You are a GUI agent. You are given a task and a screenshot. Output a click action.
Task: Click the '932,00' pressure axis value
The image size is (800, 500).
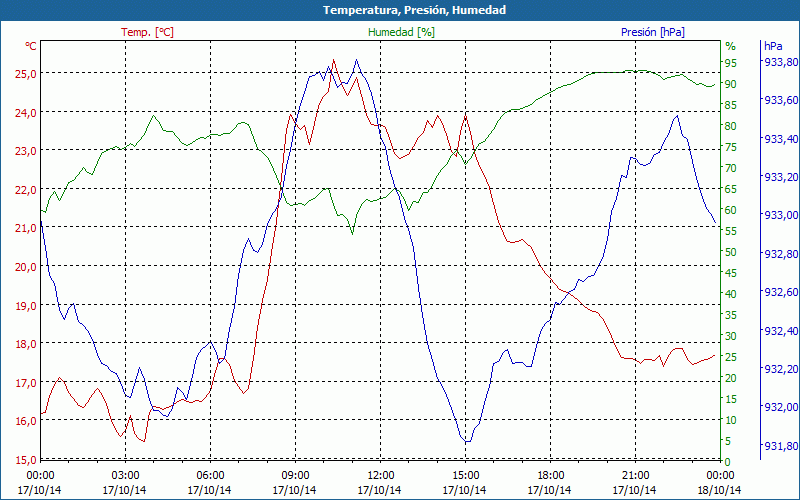click(x=780, y=407)
